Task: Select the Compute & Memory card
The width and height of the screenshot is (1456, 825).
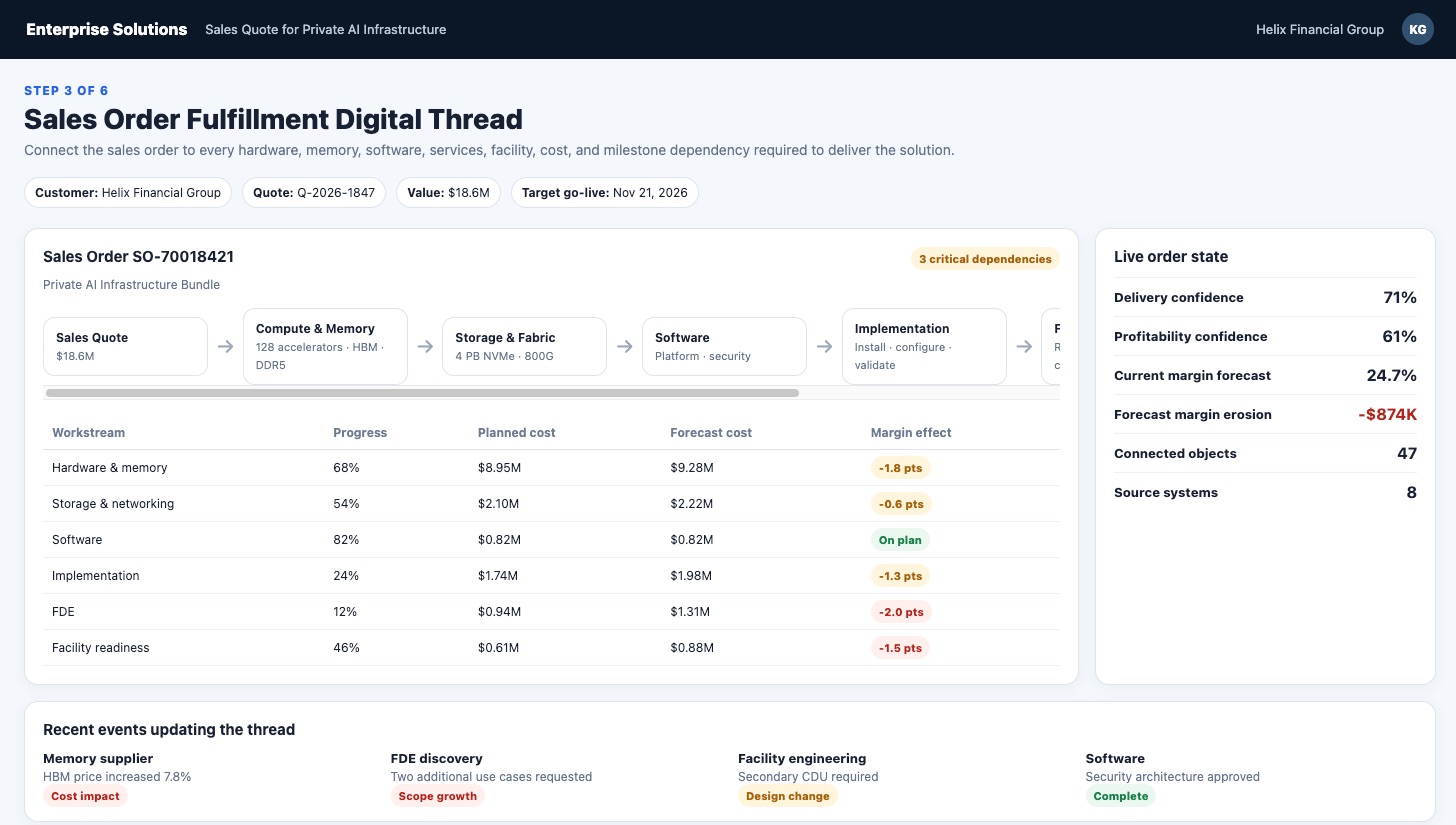Action: [x=325, y=347]
